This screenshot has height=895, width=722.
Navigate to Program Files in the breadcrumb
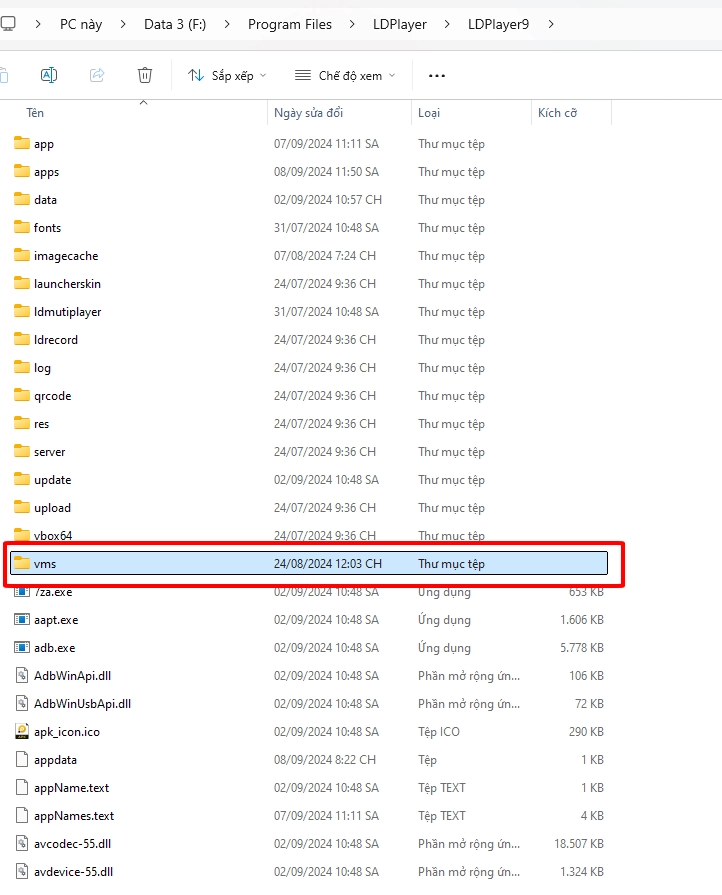(x=290, y=23)
